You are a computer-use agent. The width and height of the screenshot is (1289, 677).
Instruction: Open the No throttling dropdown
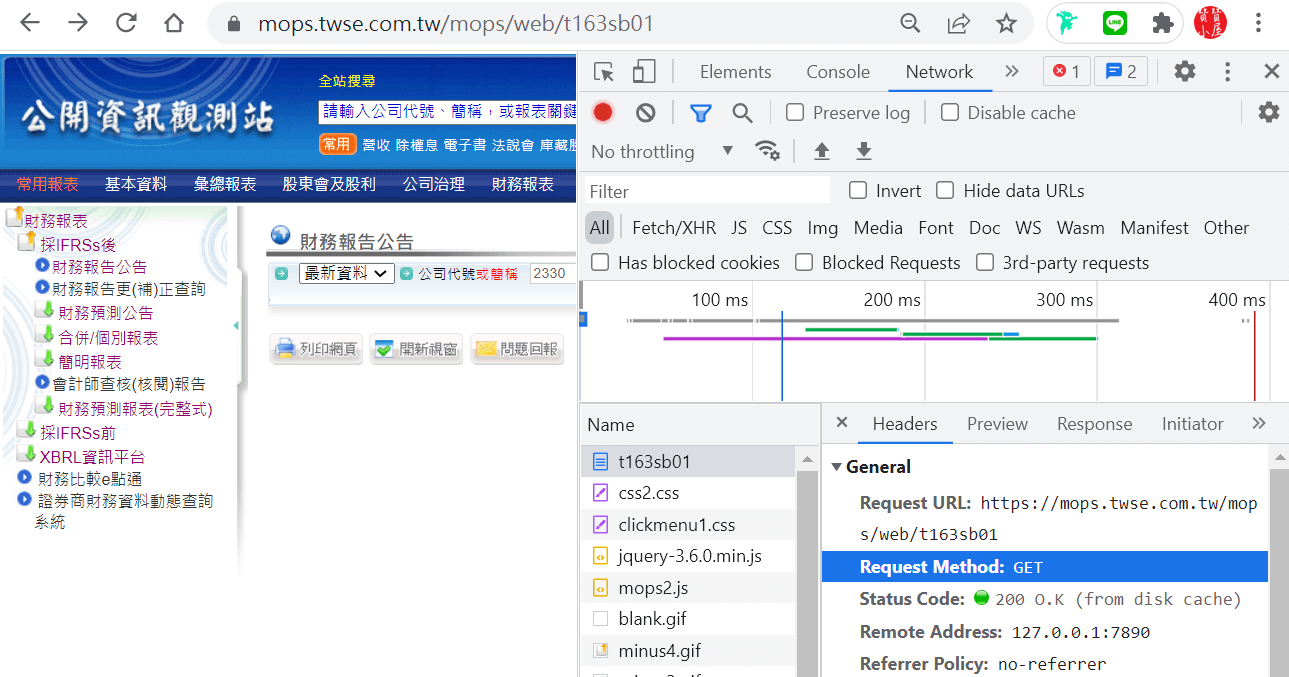coord(662,151)
